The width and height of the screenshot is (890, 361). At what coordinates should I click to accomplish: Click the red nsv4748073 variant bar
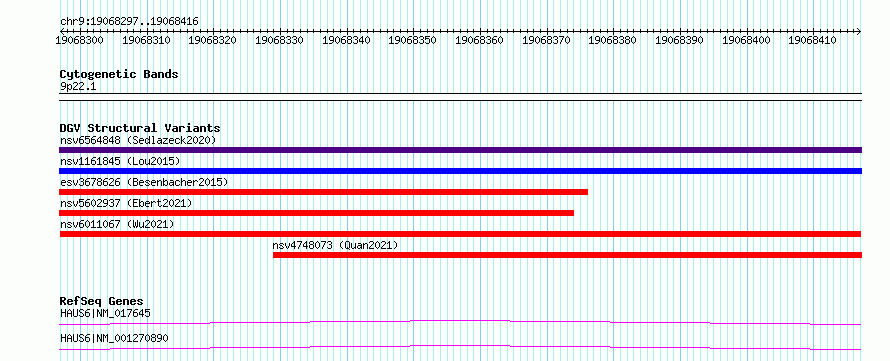568,255
